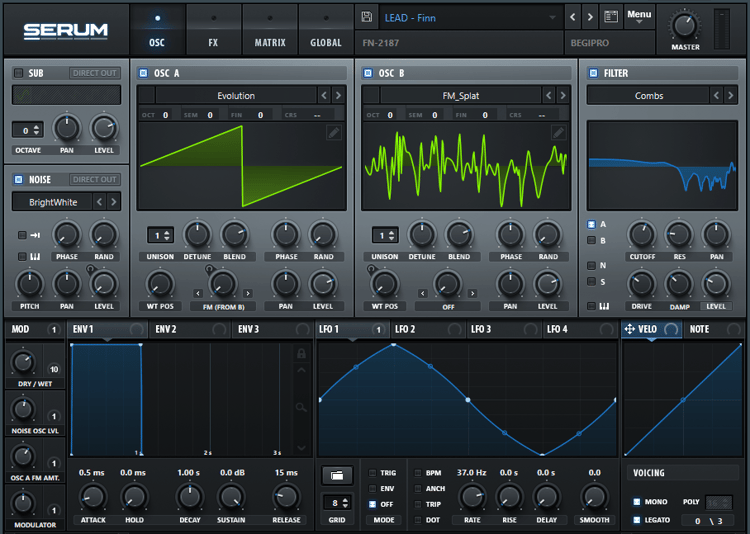Viewport: 750px width, 534px height.
Task: Click the filter CUTOFF knob
Action: tap(641, 235)
